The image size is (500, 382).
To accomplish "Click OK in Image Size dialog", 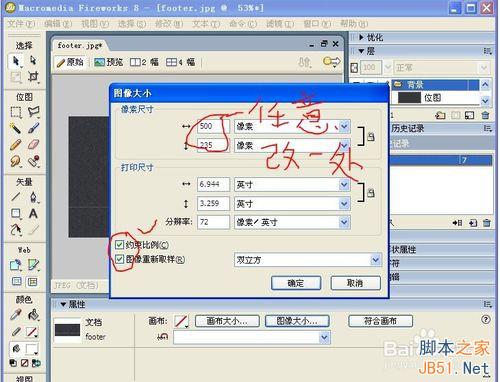I will point(296,283).
